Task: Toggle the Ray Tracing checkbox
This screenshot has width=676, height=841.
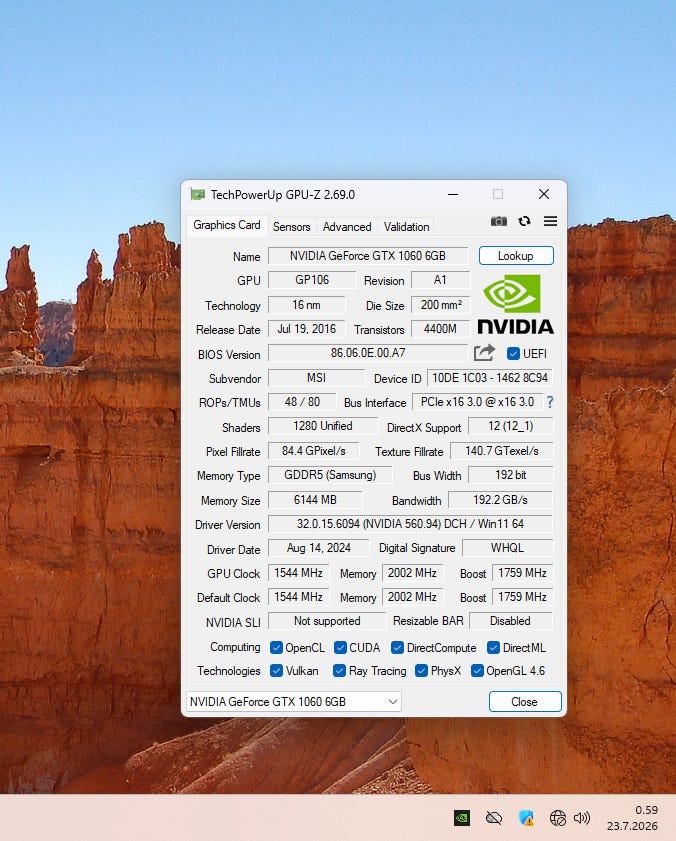Action: 339,671
